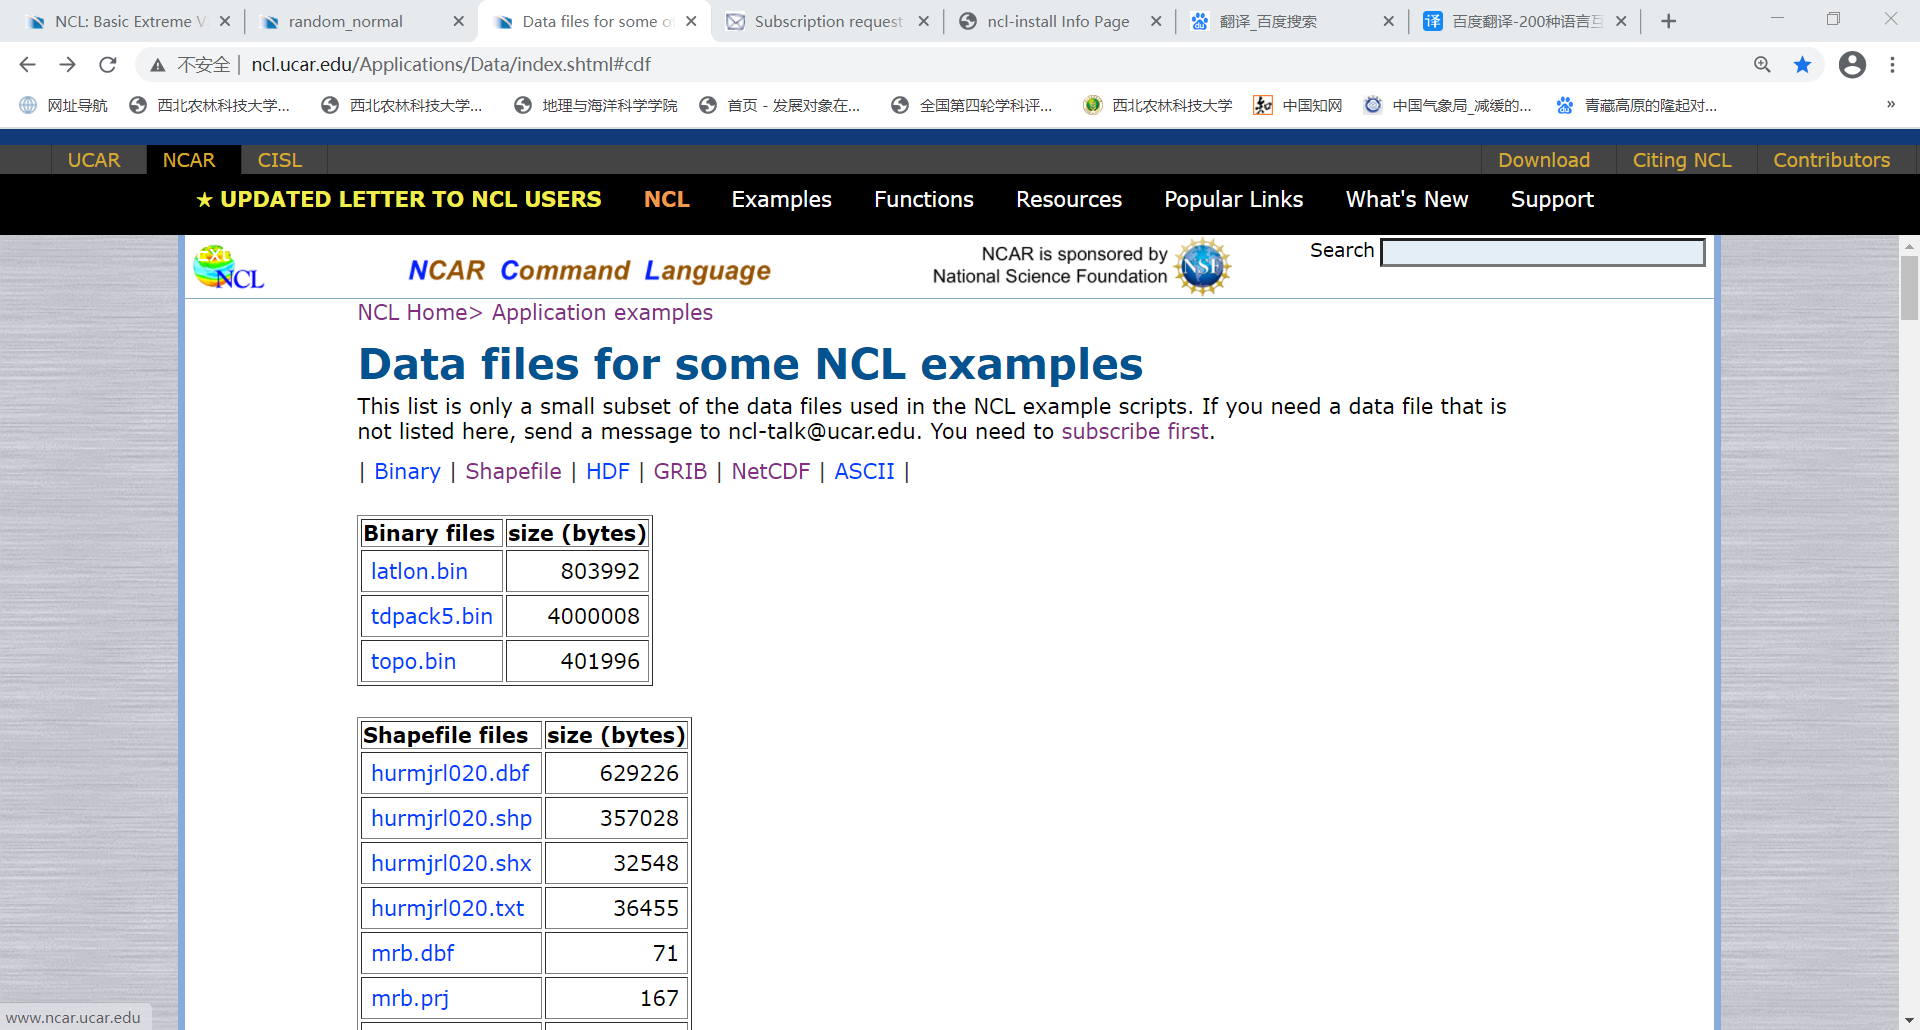Switch to the random_normal tab
The image size is (1920, 1030).
(x=345, y=21)
